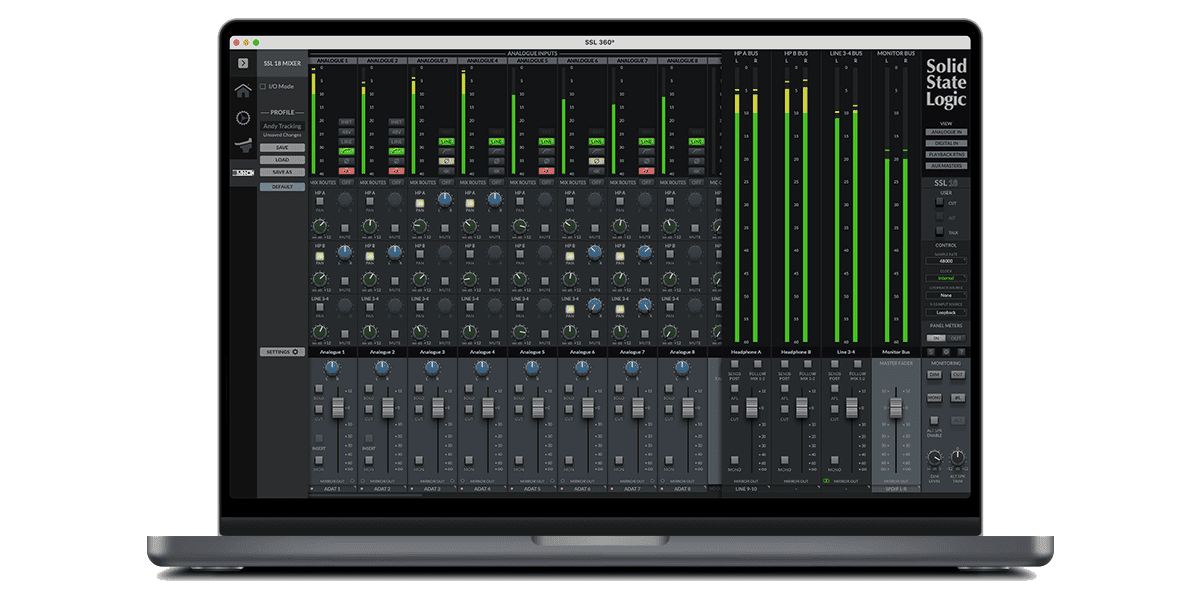The image size is (1200, 600).
Task: Open the input source Loopback dropdown
Action: click(x=946, y=312)
